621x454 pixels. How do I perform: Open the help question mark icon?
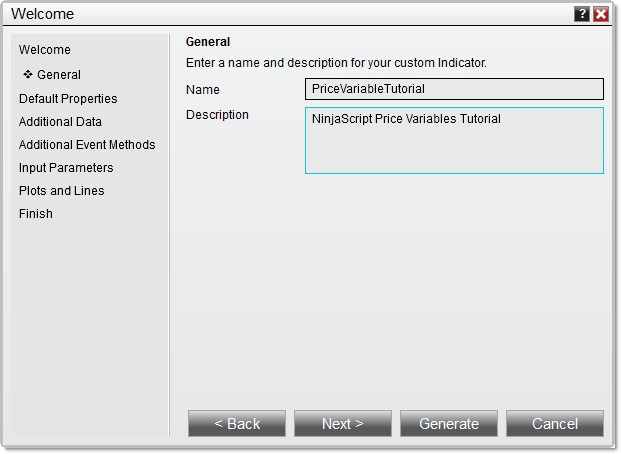click(x=582, y=14)
